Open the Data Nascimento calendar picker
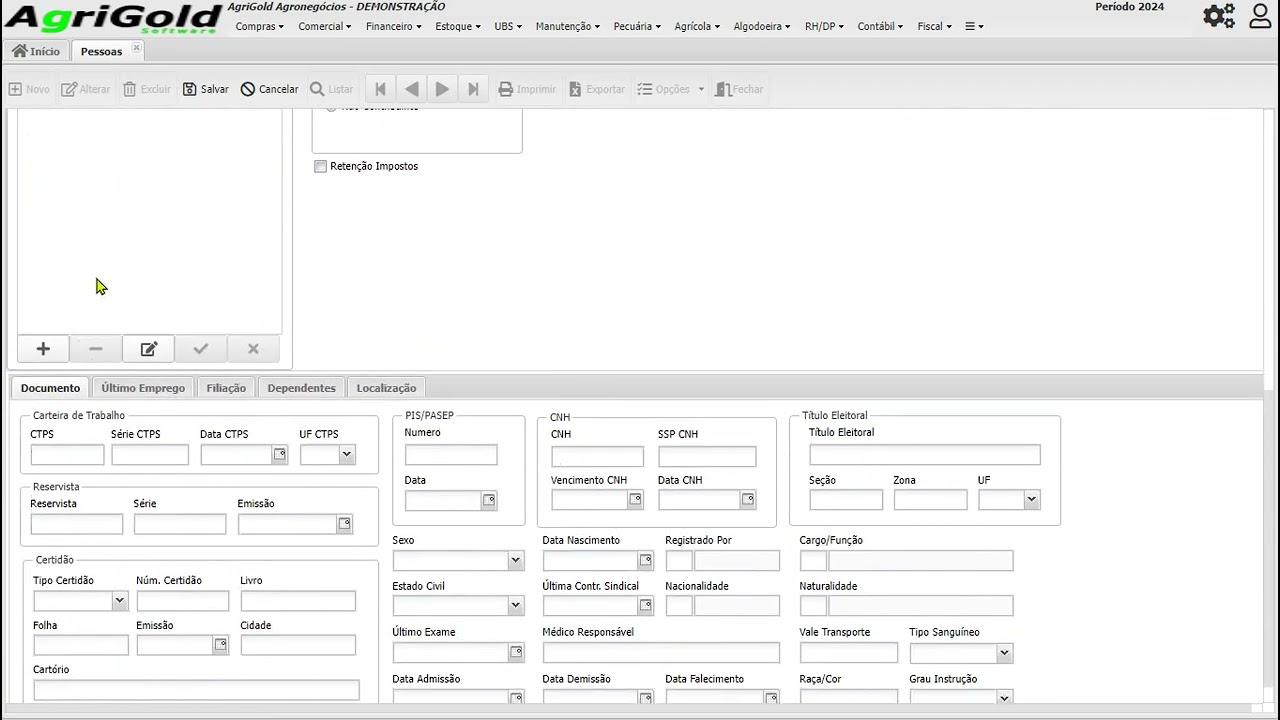Image resolution: width=1280 pixels, height=720 pixels. [645, 561]
